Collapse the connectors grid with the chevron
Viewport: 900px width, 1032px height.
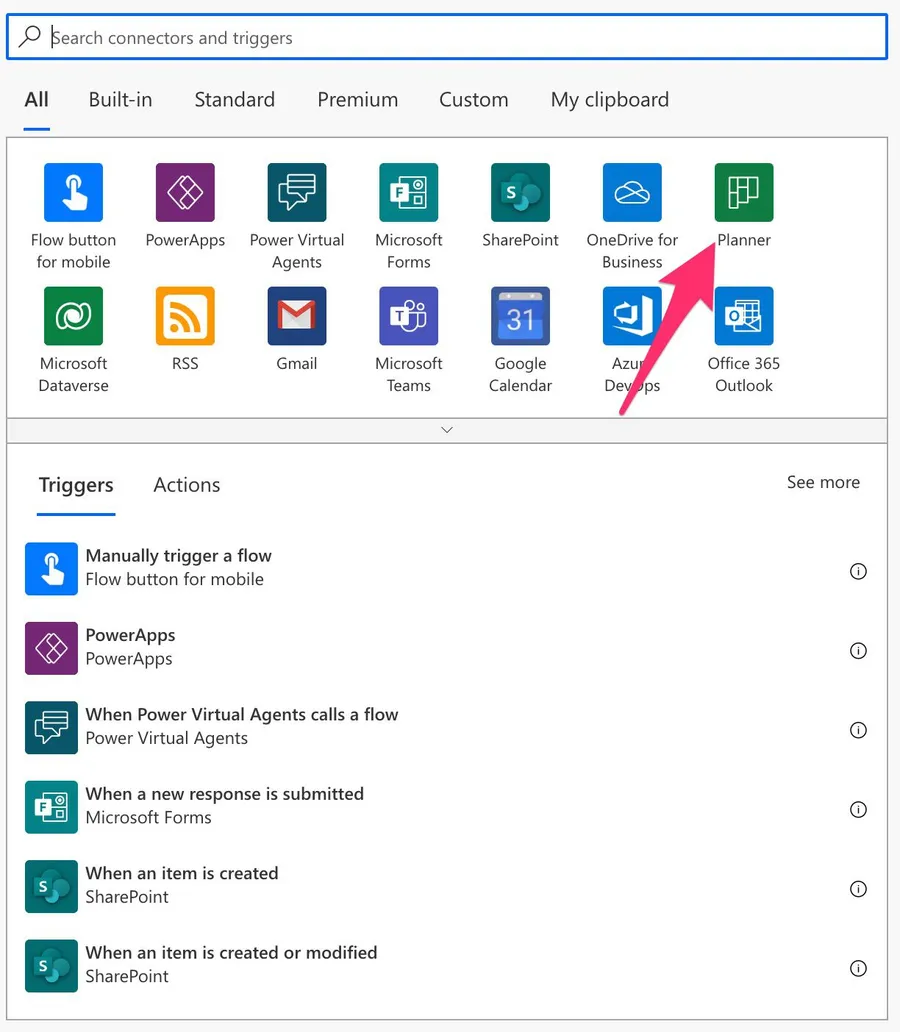(x=447, y=430)
